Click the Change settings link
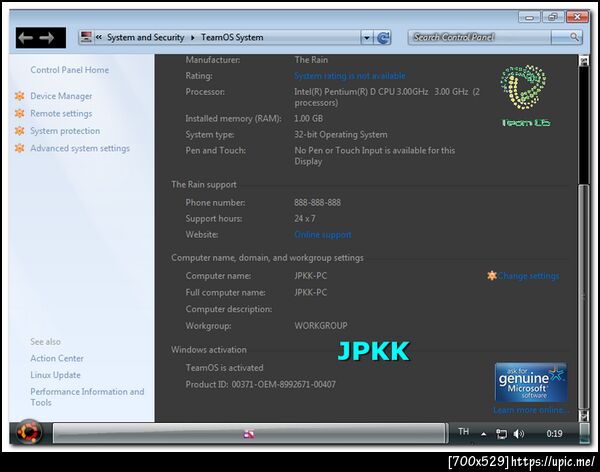600x472 pixels. (x=528, y=276)
